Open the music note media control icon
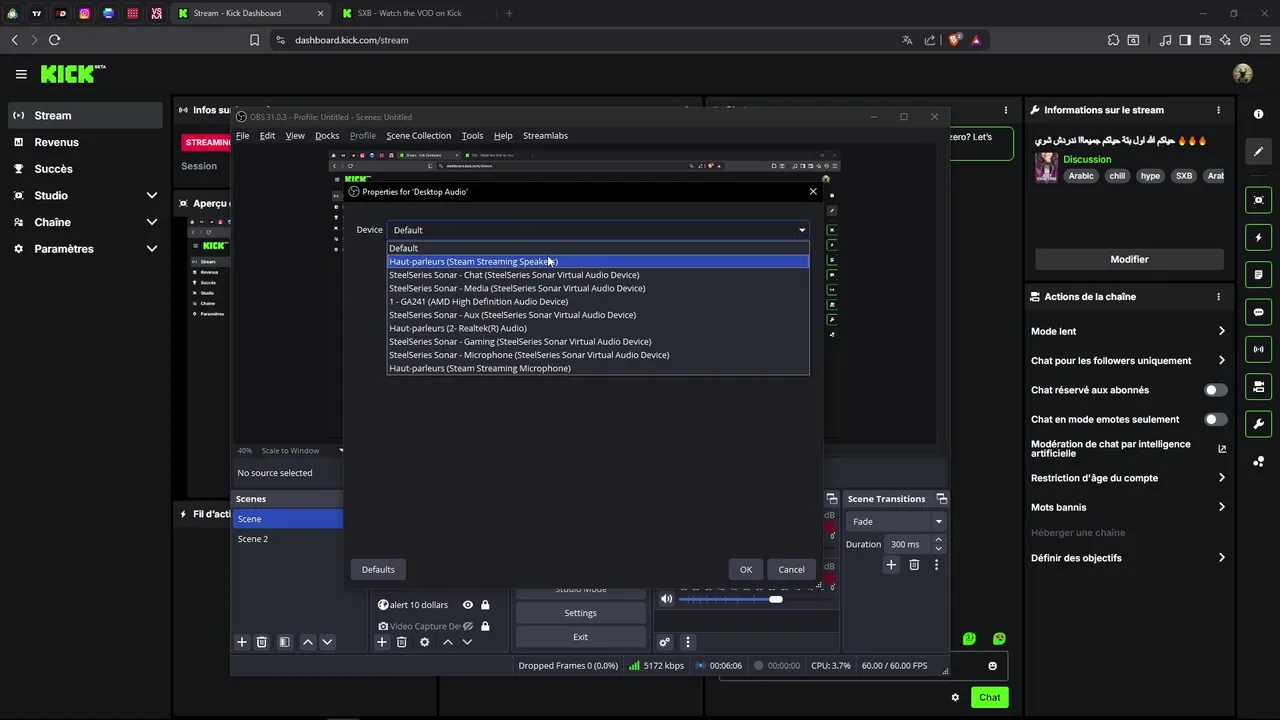The width and height of the screenshot is (1280, 720). [x=1166, y=40]
